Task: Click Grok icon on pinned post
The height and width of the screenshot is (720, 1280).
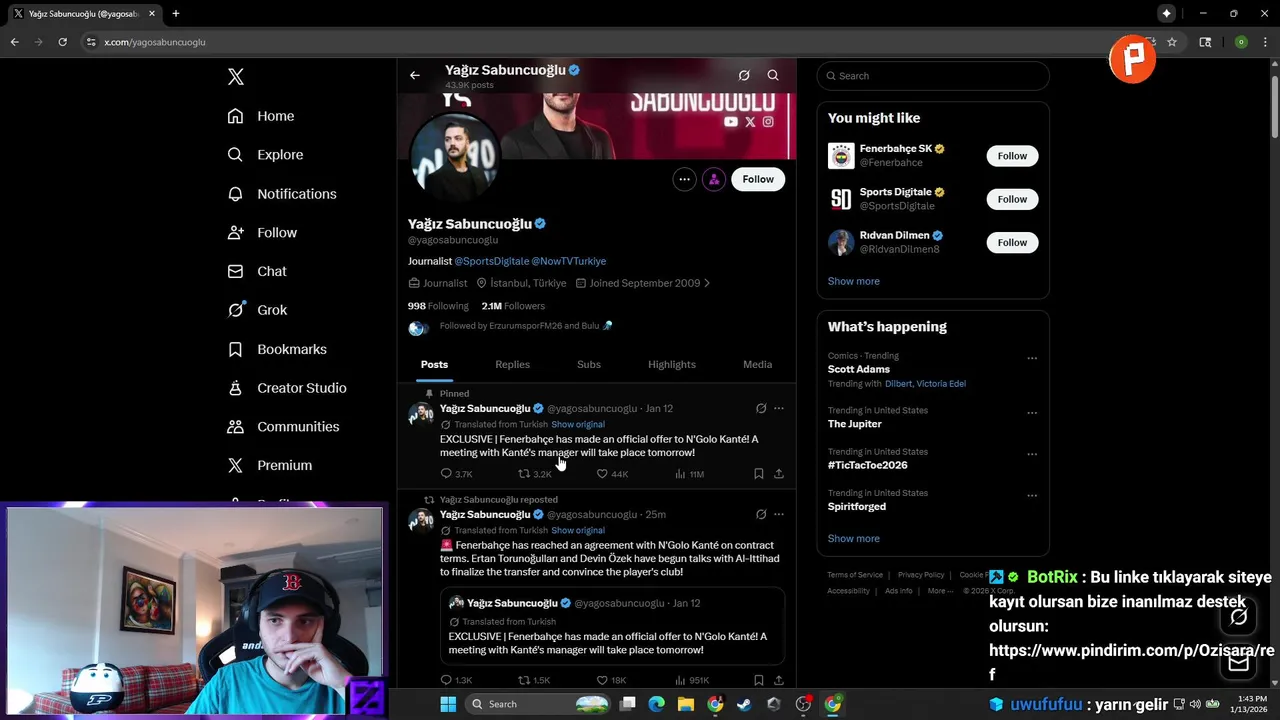Action: coord(761,408)
